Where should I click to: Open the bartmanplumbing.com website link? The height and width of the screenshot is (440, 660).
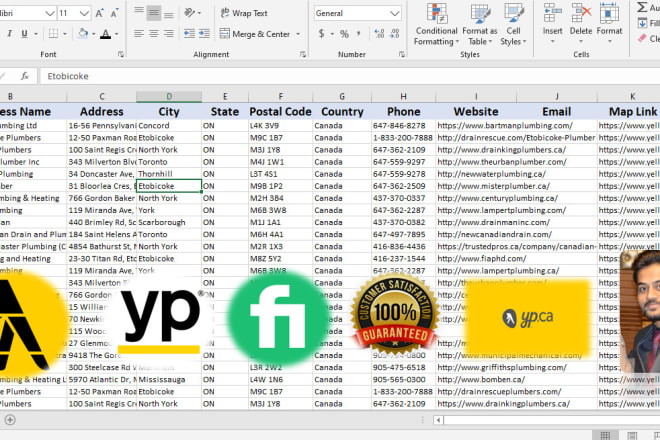(505, 125)
